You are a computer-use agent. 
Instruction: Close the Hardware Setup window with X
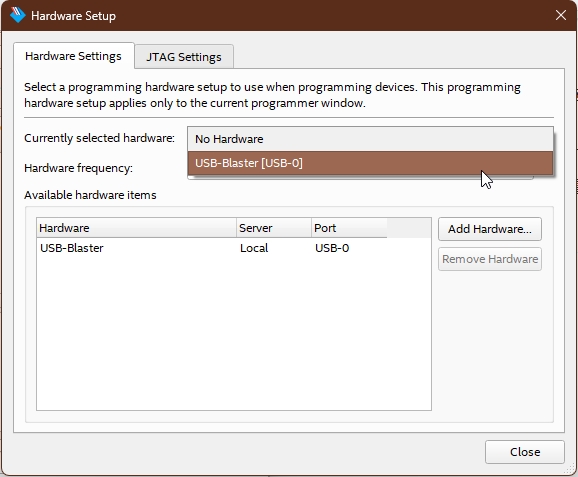click(561, 15)
